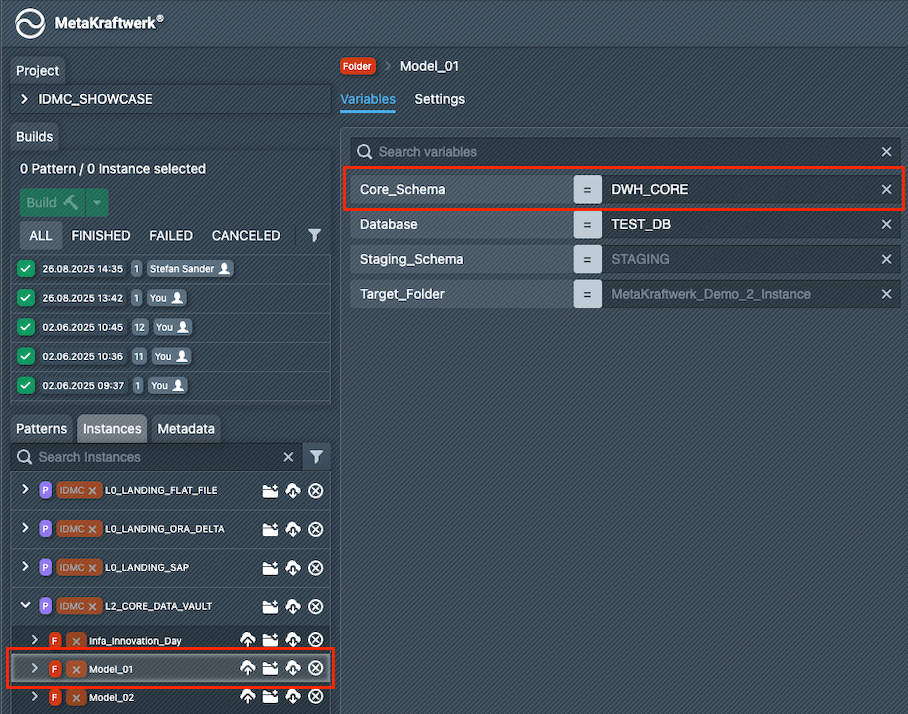The width and height of the screenshot is (908, 714).
Task: Expand the IDMC_SHOWCASE project chevron
Action: coord(25,100)
